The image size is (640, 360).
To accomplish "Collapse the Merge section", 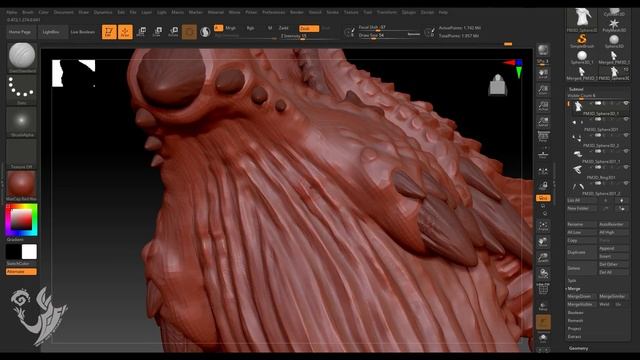I will (x=574, y=289).
